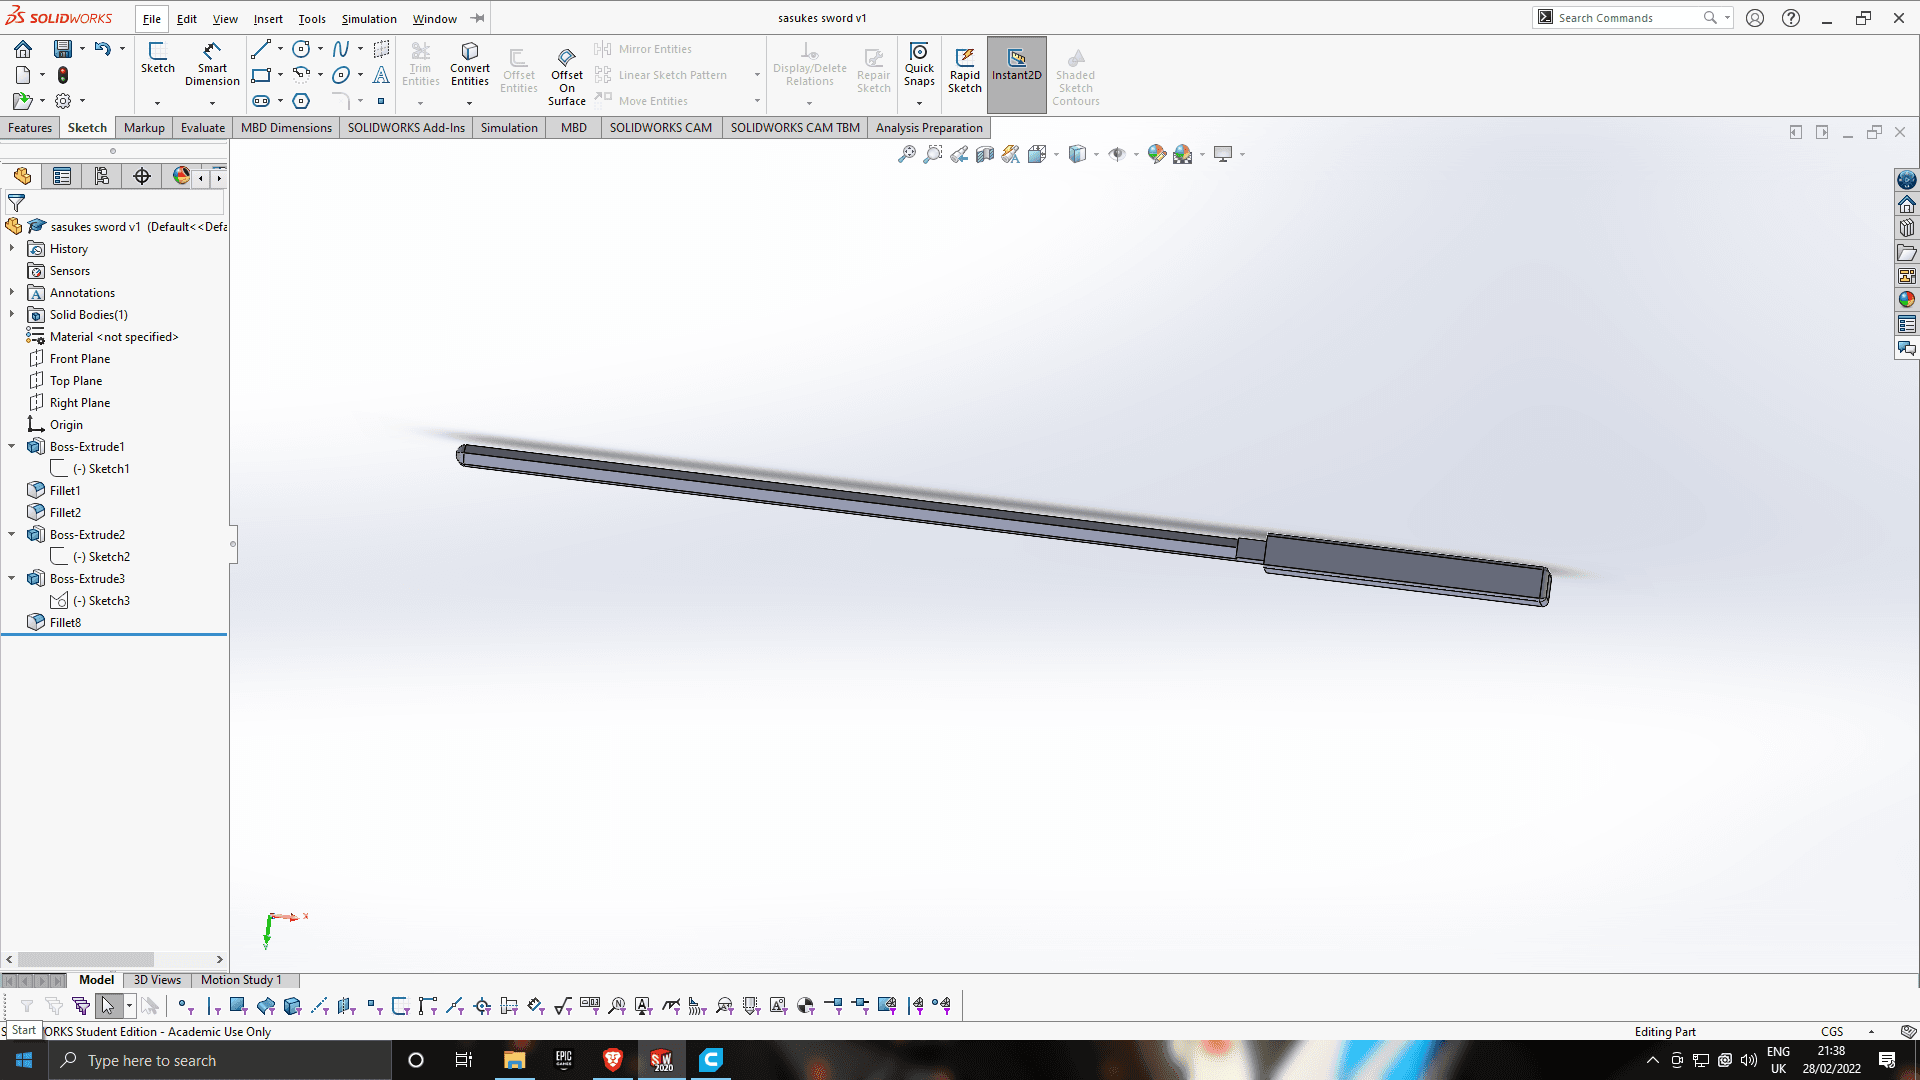Expand the Boss-Extrude2 feature node

click(11, 534)
